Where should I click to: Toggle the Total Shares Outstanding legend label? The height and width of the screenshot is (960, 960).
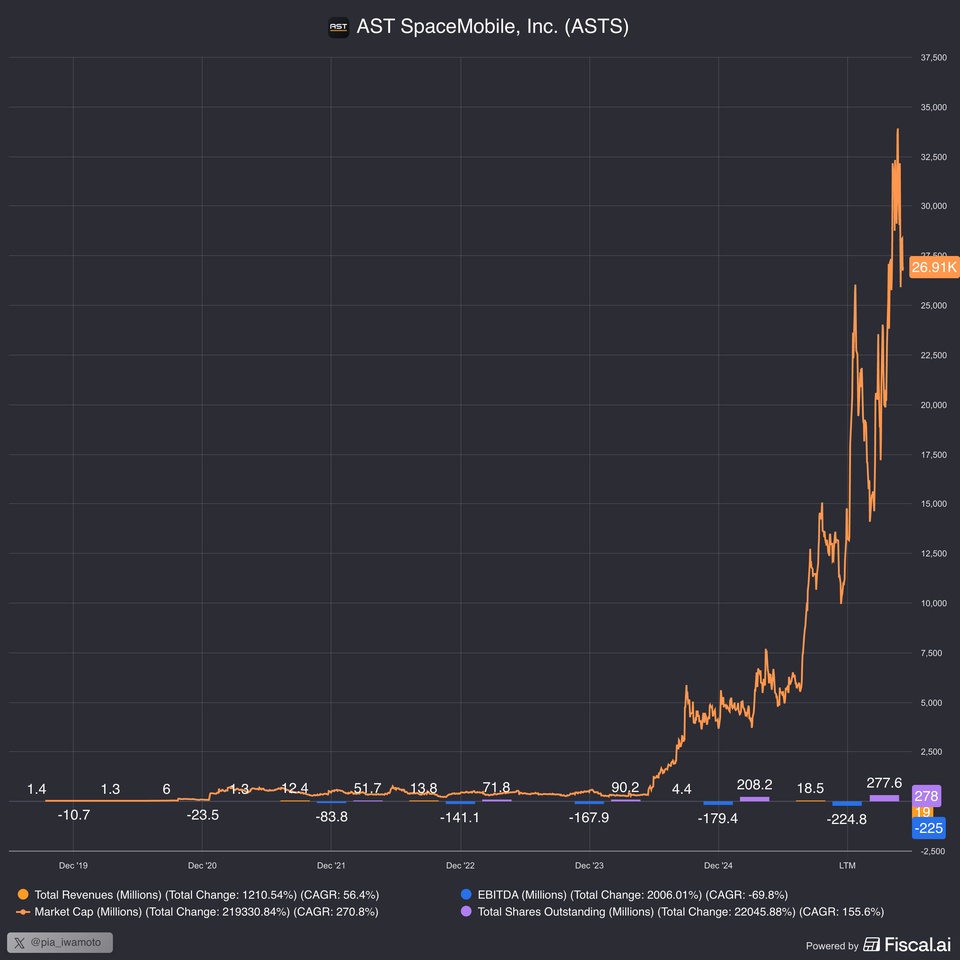[680, 912]
